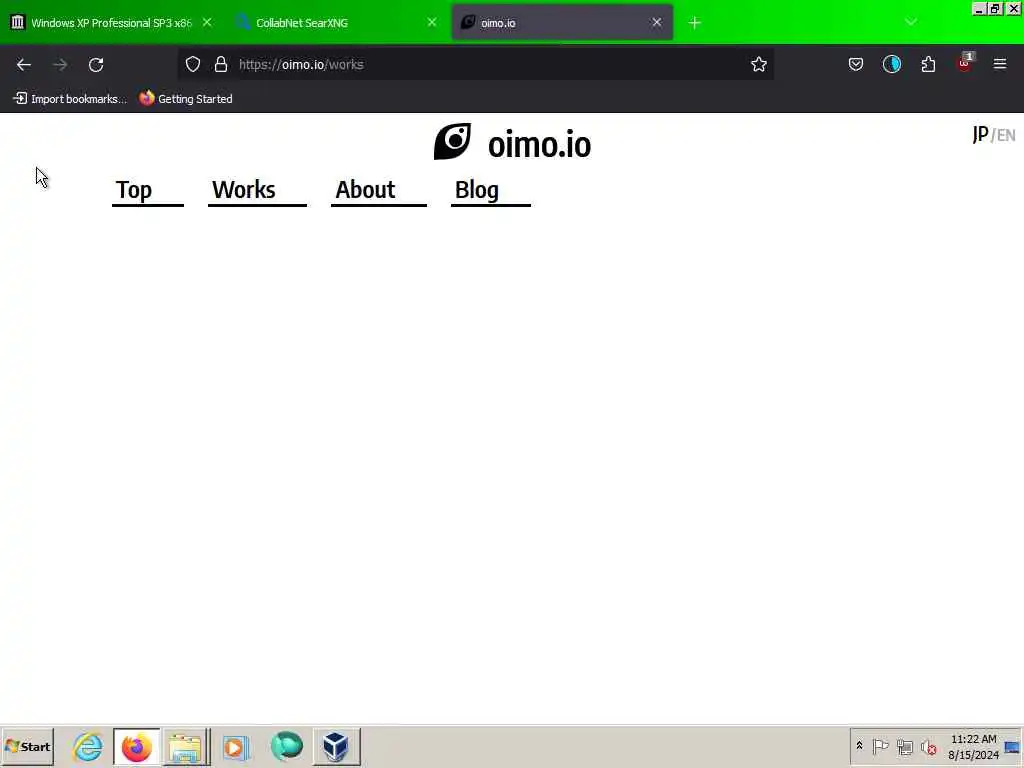Viewport: 1024px width, 768px height.
Task: Navigate to the Top page
Action: (x=148, y=191)
